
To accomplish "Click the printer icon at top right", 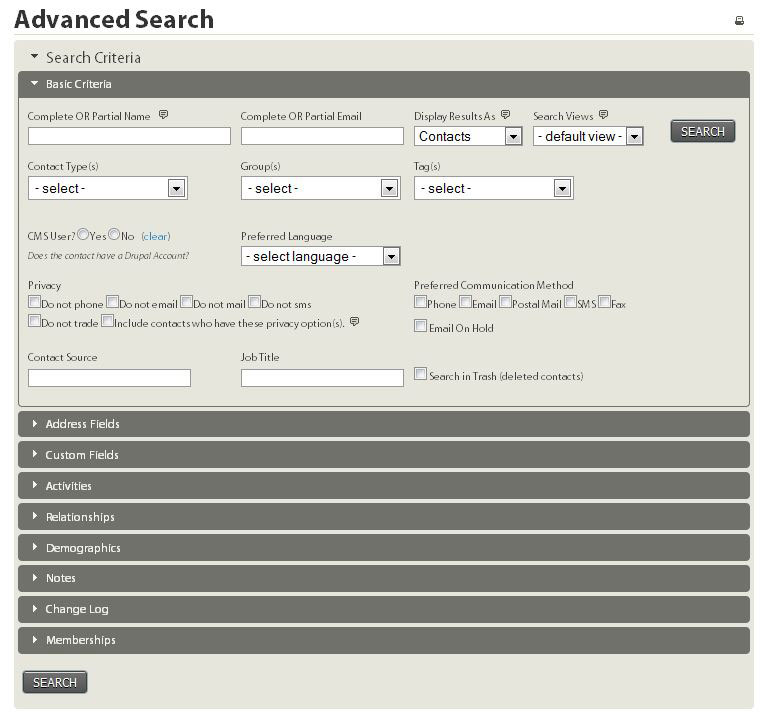I will [739, 20].
